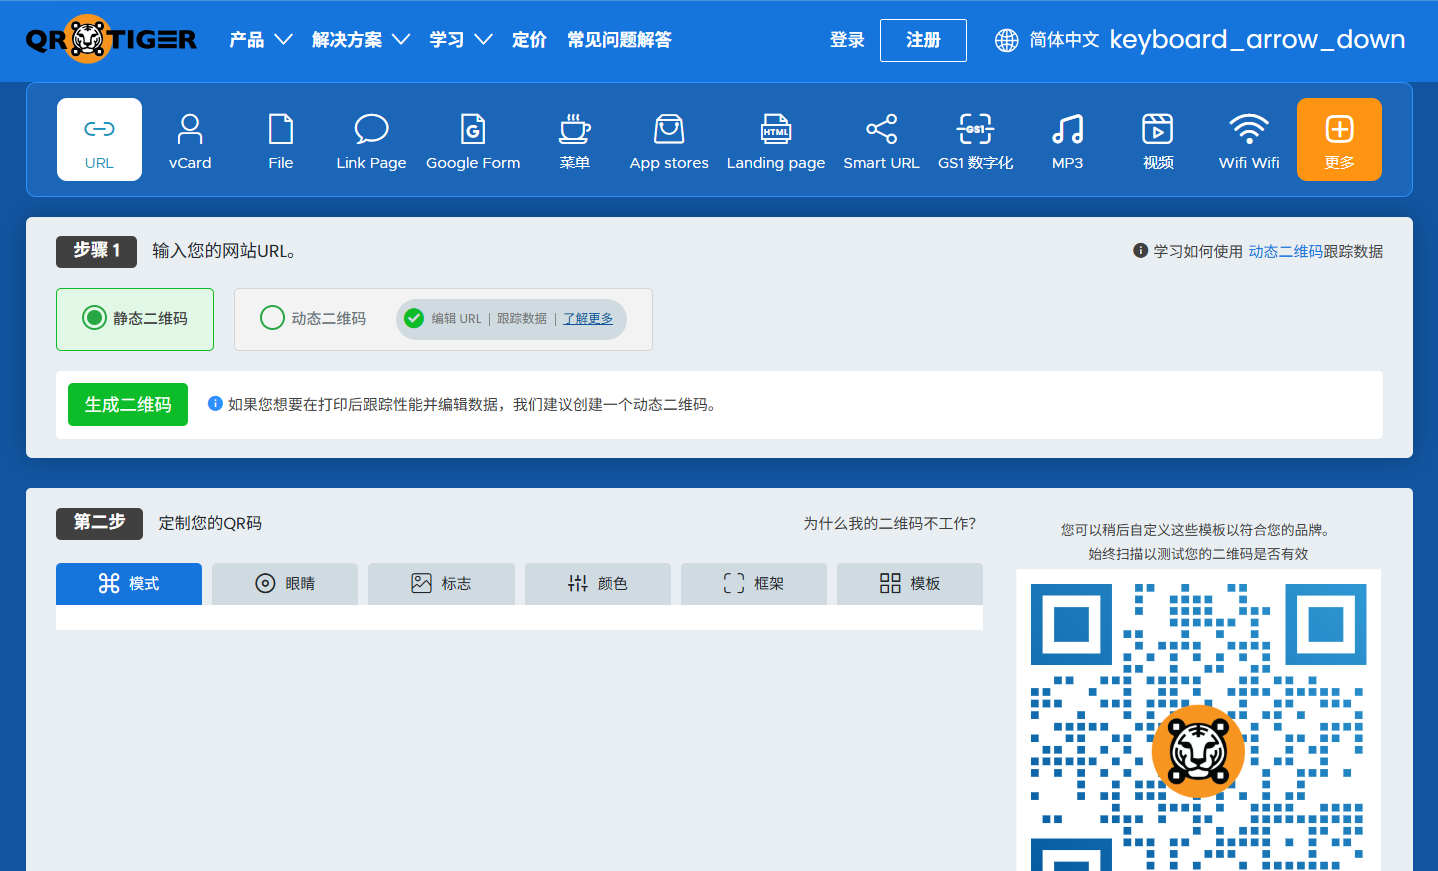1438x871 pixels.
Task: Click the 生成二维码 button
Action: 128,405
